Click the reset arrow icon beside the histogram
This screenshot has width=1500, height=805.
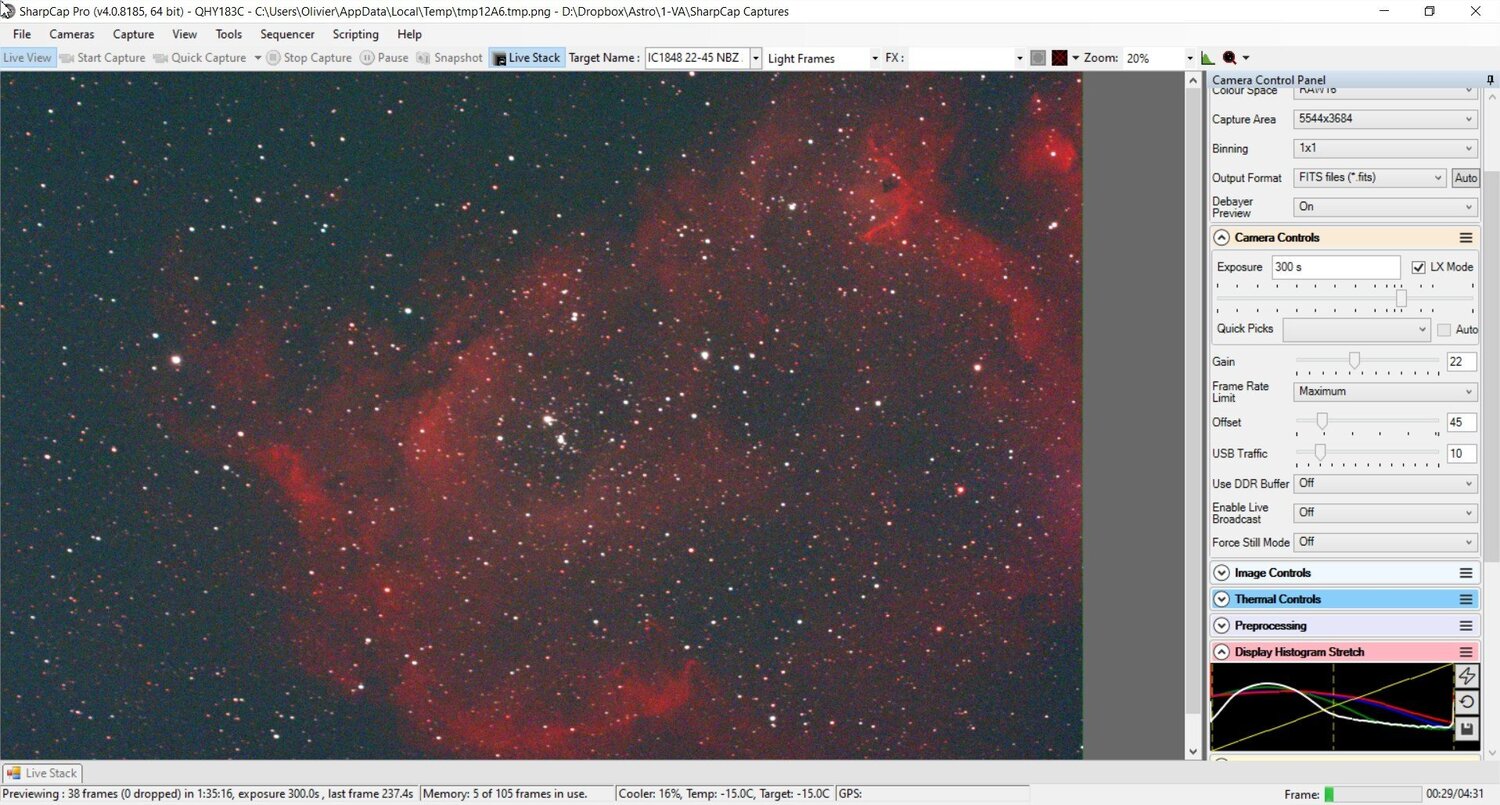click(1467, 702)
